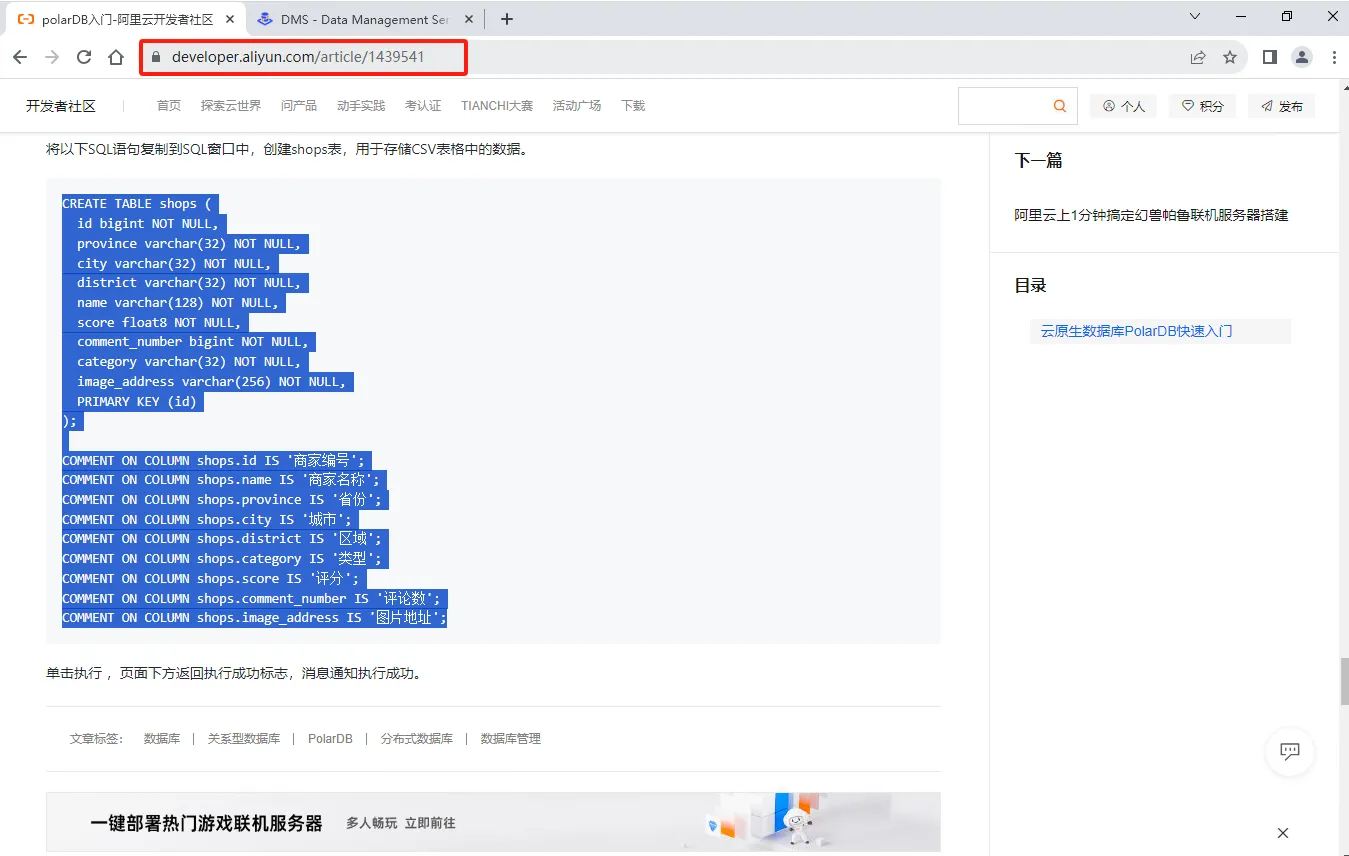Open the 考认证 nav item
This screenshot has width=1349, height=856.
(x=423, y=106)
